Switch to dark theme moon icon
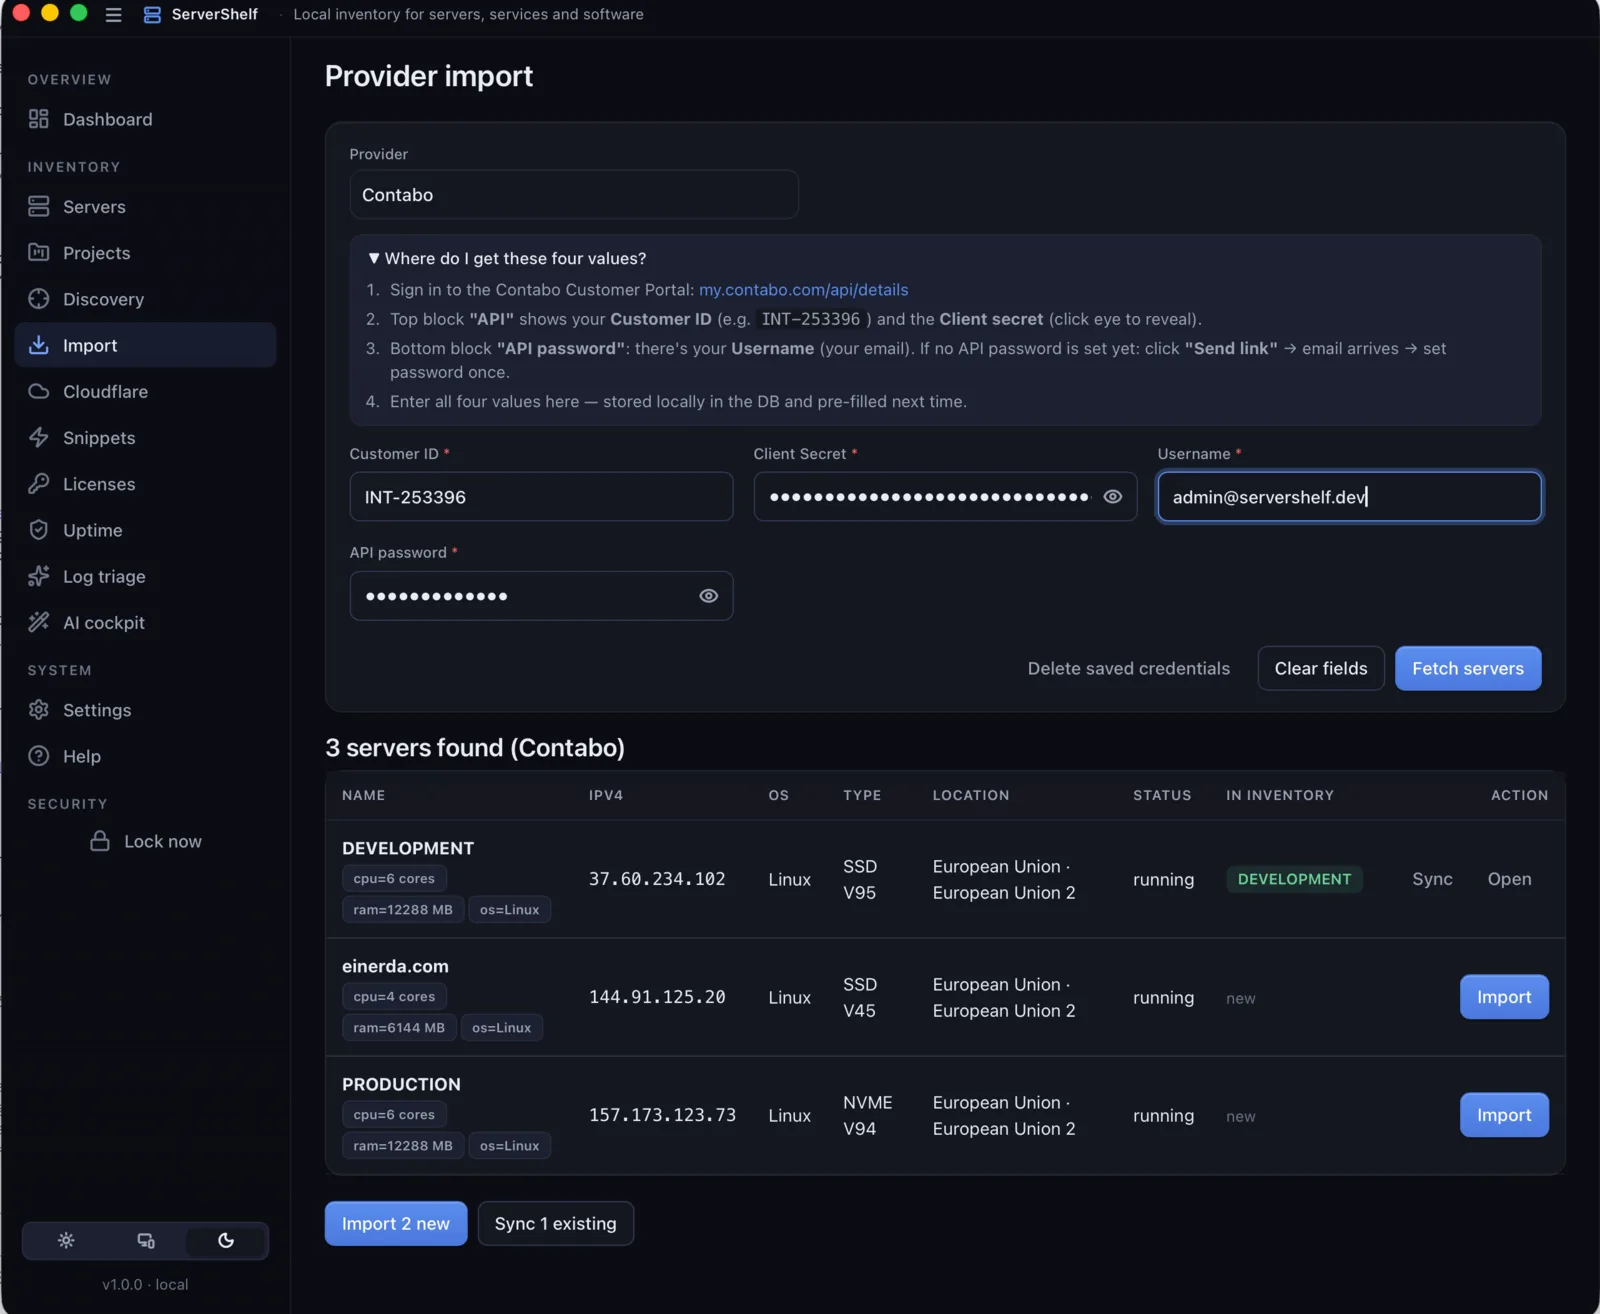This screenshot has height=1314, width=1600. (x=226, y=1241)
